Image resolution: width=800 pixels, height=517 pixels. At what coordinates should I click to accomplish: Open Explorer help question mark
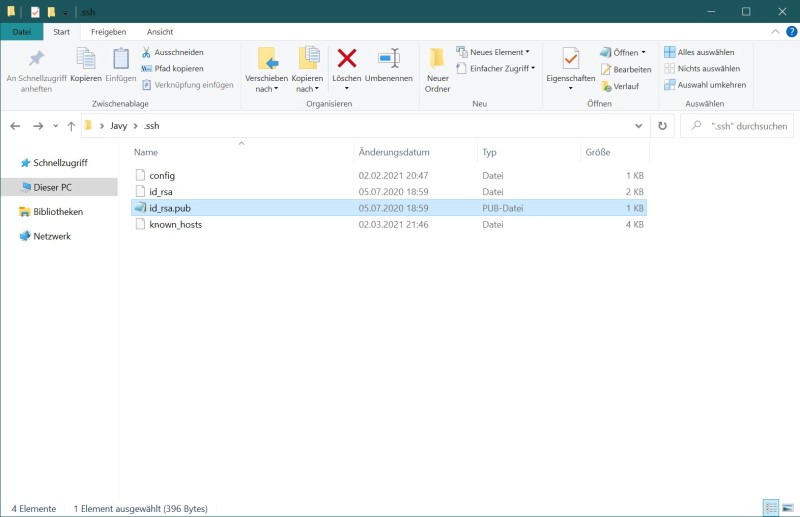pos(791,32)
